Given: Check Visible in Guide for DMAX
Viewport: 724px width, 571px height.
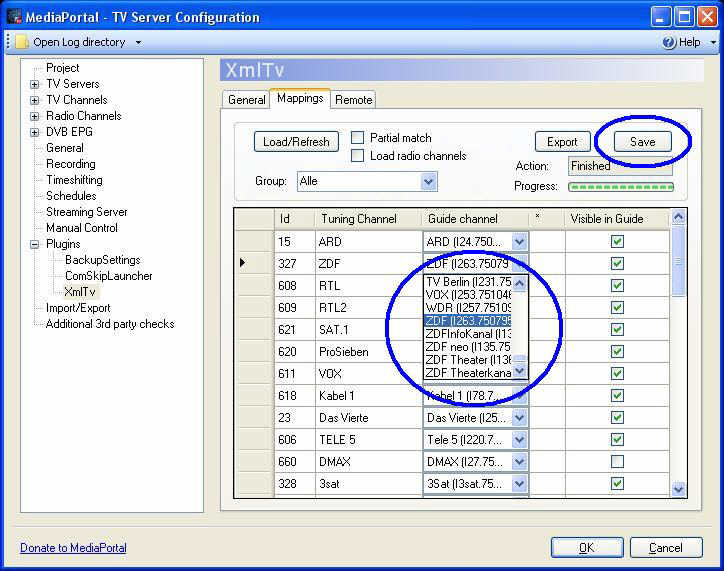Looking at the screenshot, I should tap(617, 461).
